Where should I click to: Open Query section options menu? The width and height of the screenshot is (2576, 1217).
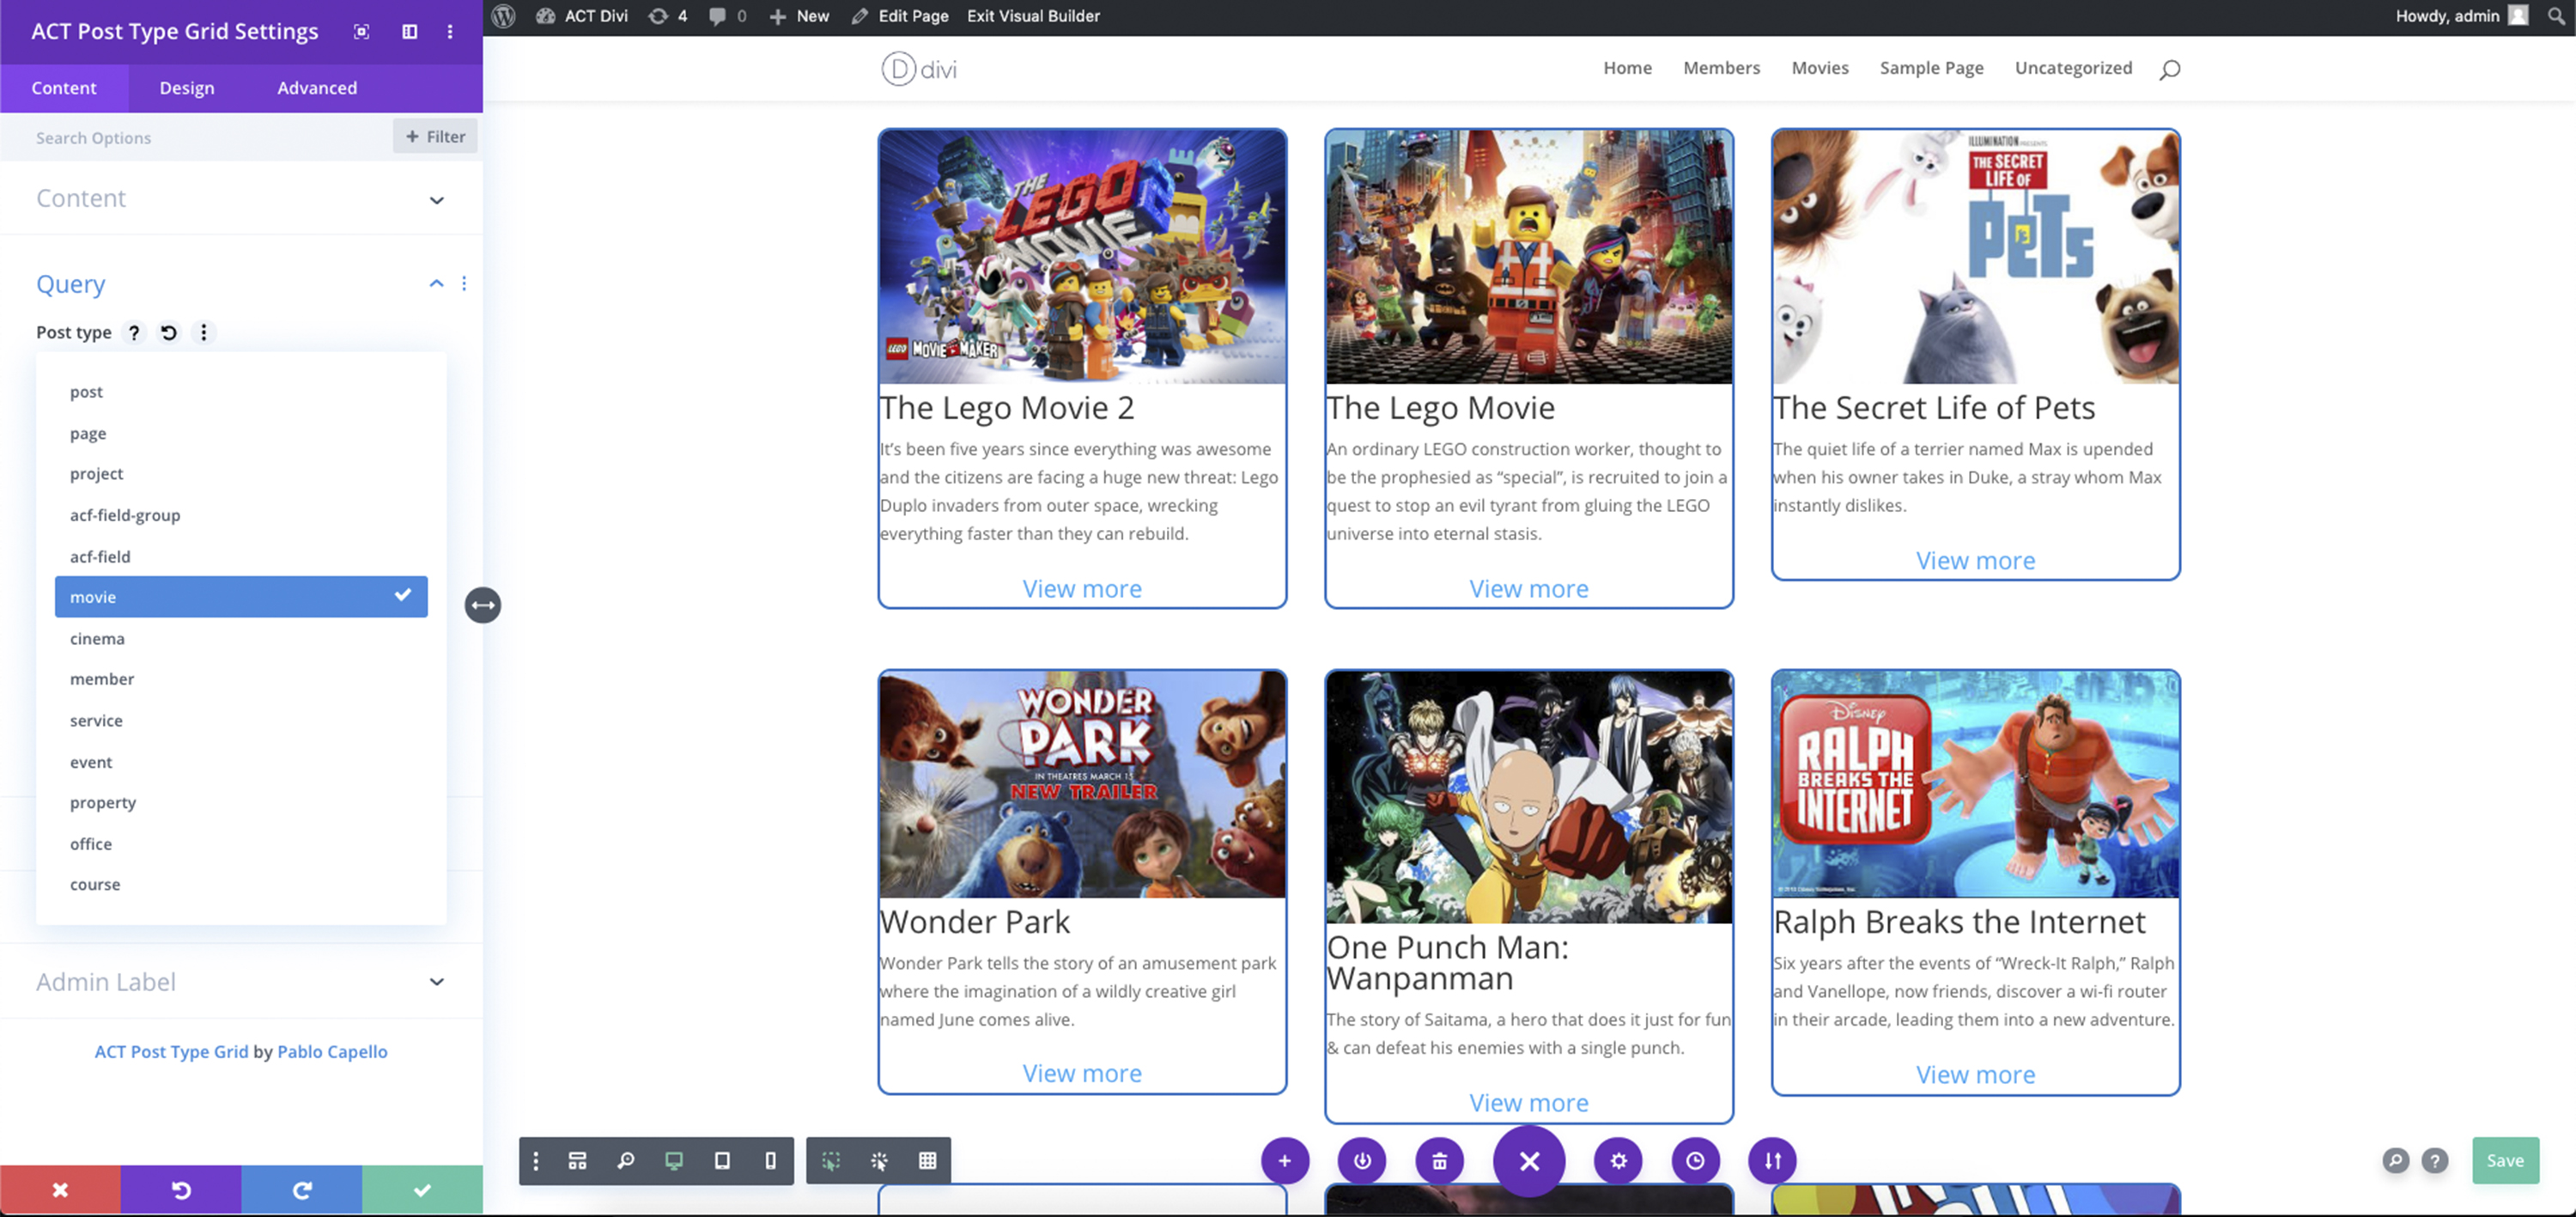(x=464, y=283)
